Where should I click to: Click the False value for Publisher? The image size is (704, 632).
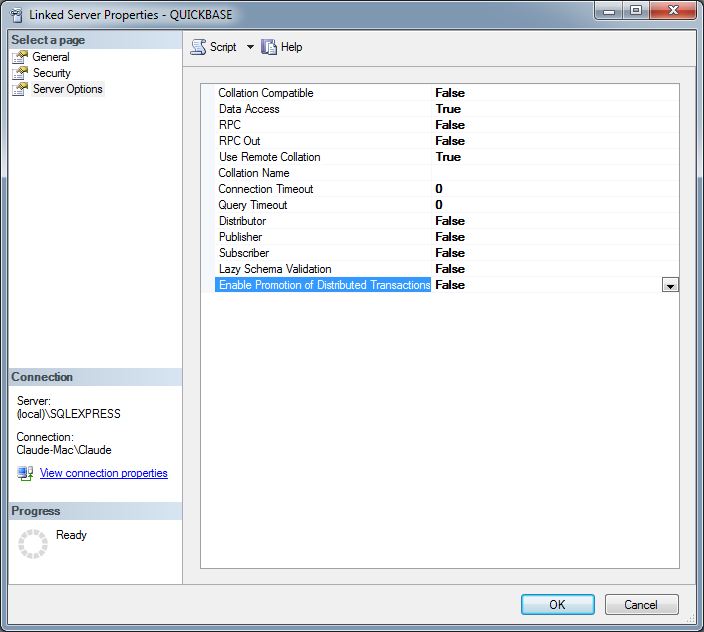coord(450,237)
